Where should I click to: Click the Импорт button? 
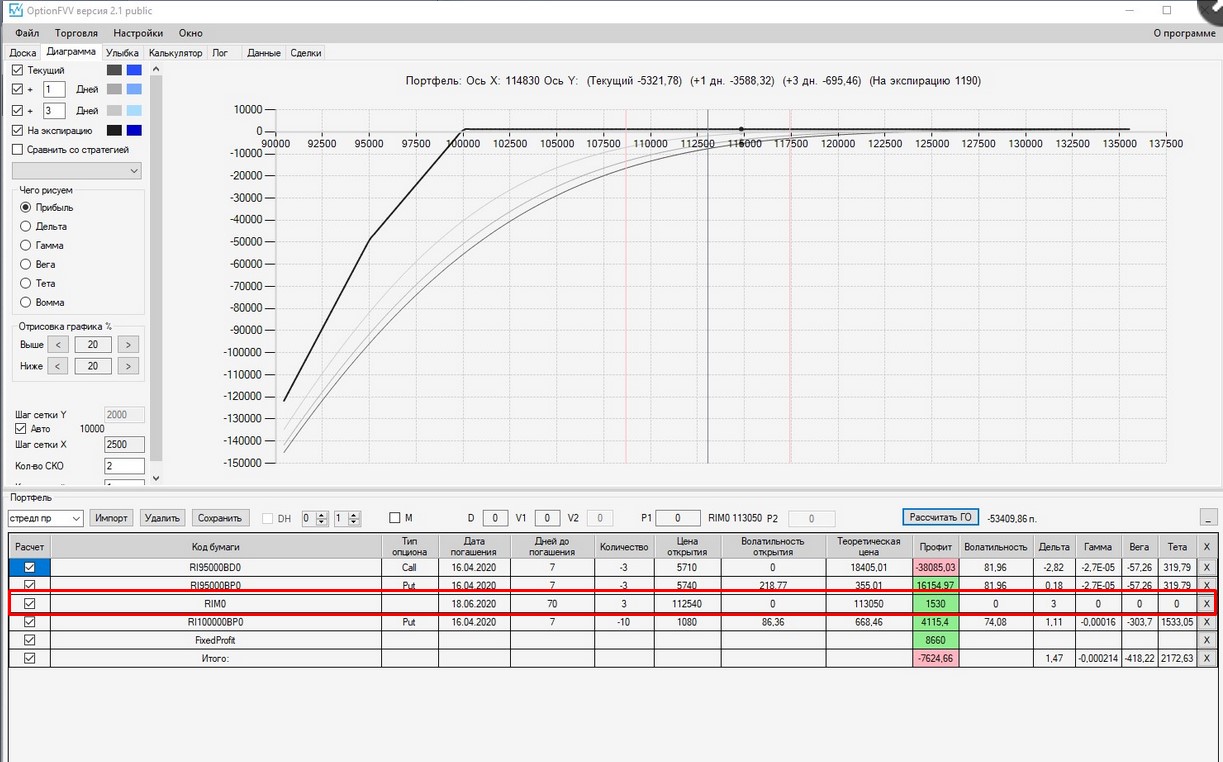tap(111, 518)
